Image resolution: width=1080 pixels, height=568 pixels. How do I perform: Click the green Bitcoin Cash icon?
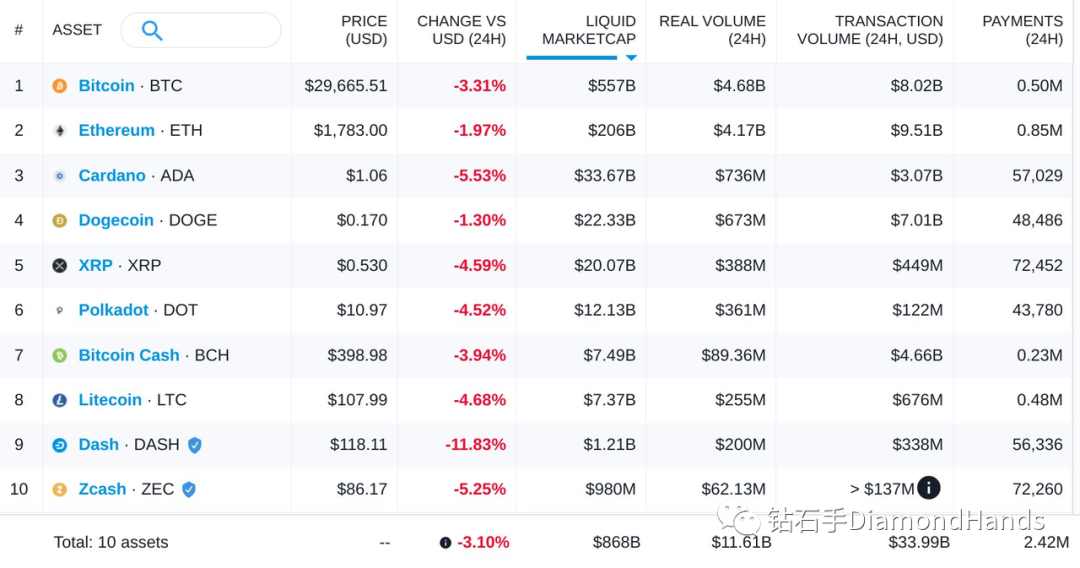pyautogui.click(x=60, y=355)
